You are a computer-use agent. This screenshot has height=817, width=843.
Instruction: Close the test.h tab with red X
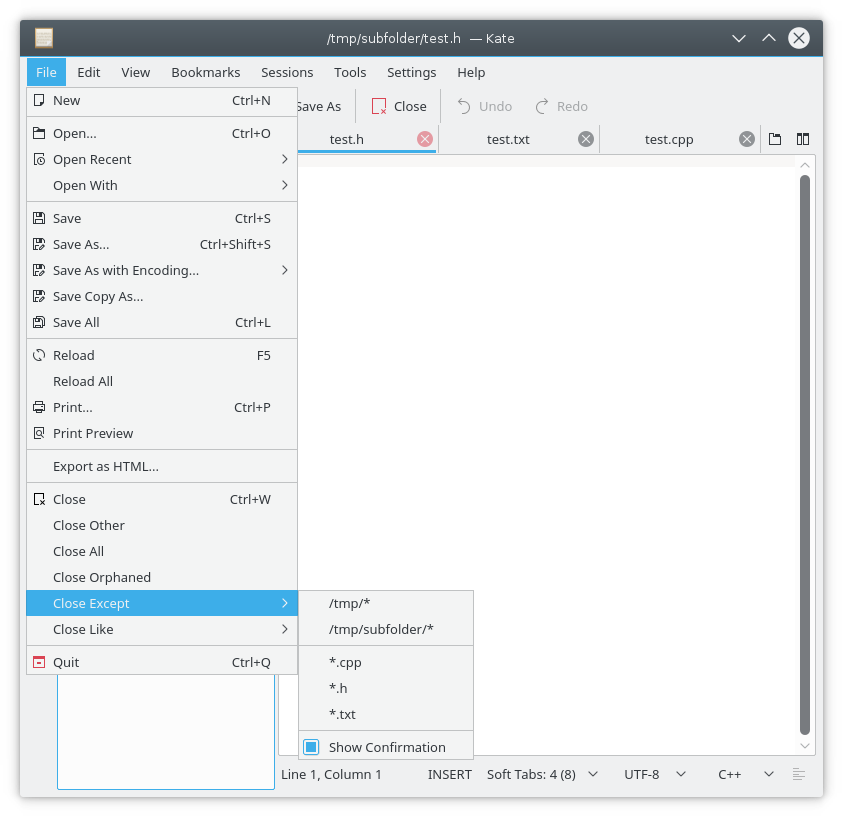click(x=425, y=139)
